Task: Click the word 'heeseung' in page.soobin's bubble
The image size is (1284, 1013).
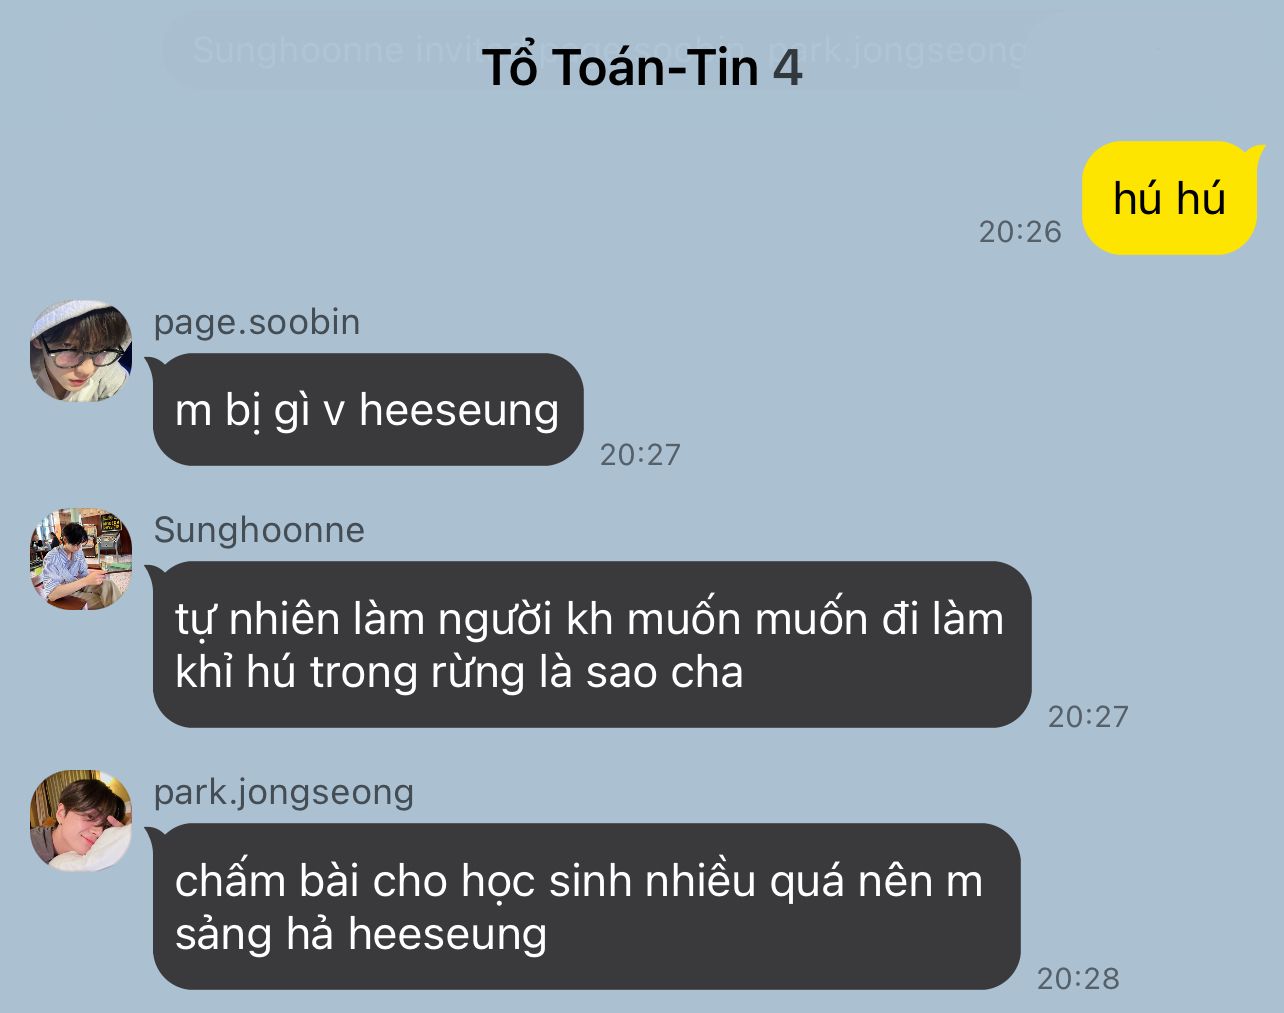Action: click(459, 411)
